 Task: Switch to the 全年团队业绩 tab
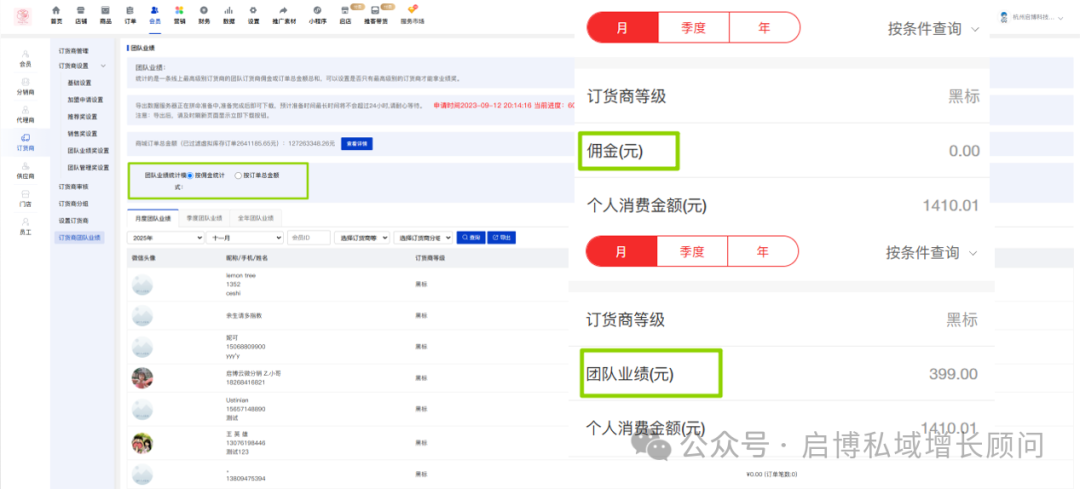coord(256,217)
